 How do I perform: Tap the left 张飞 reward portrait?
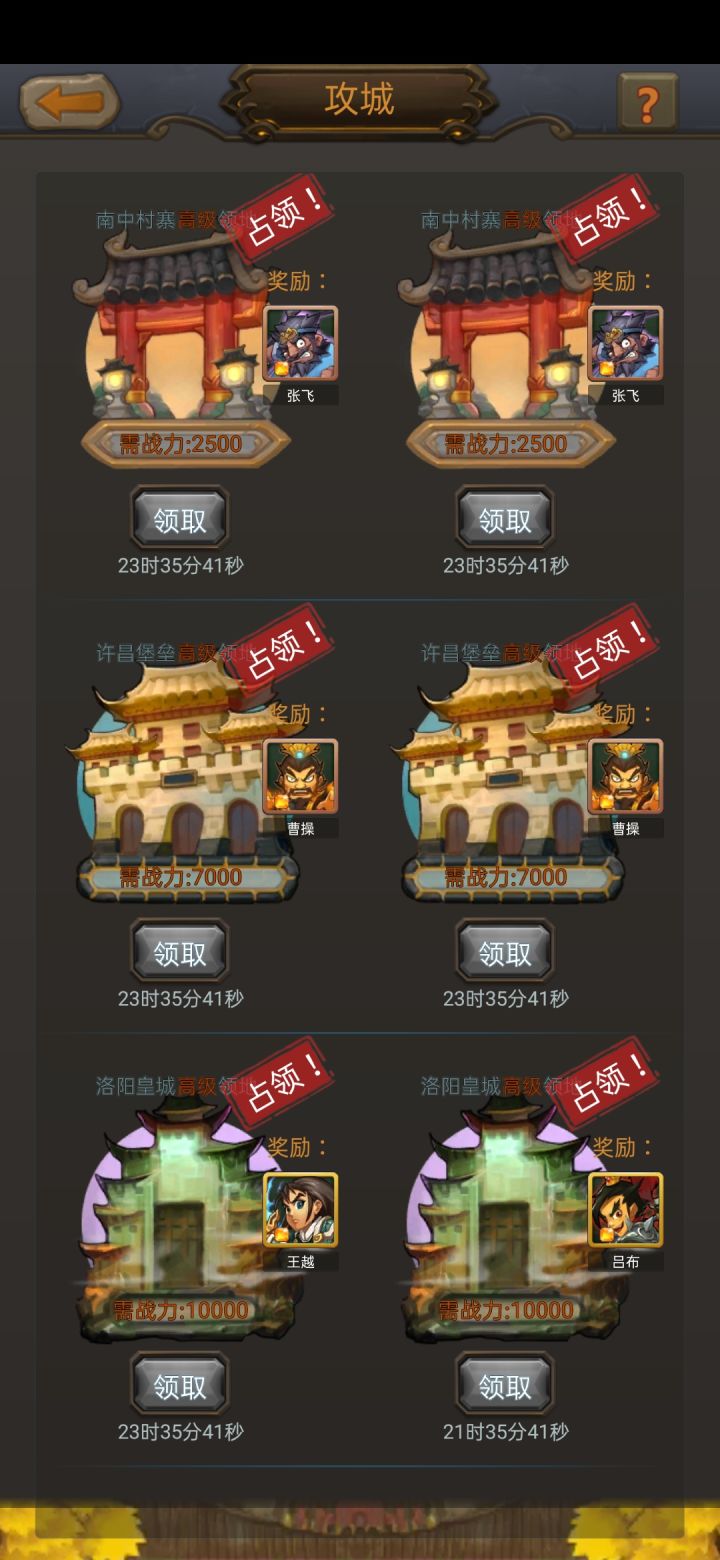300,344
